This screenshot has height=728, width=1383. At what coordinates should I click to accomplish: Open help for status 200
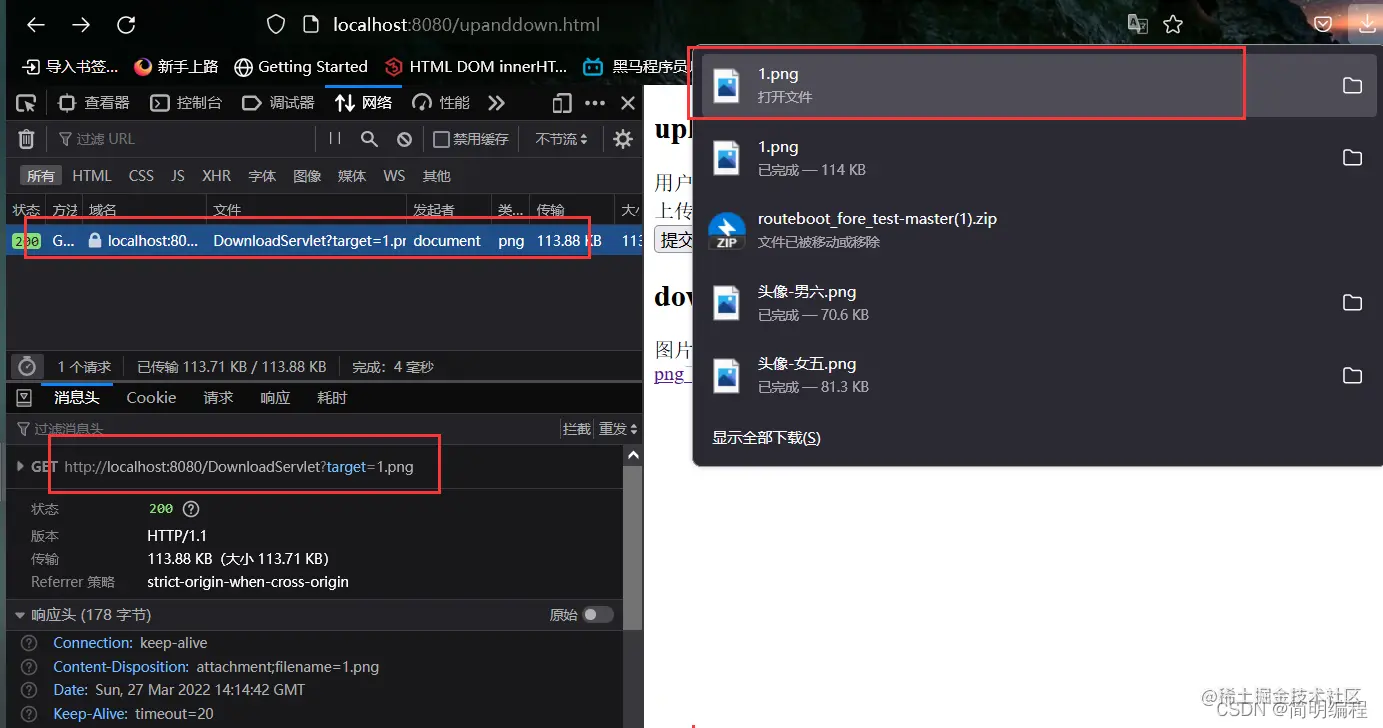(x=191, y=509)
